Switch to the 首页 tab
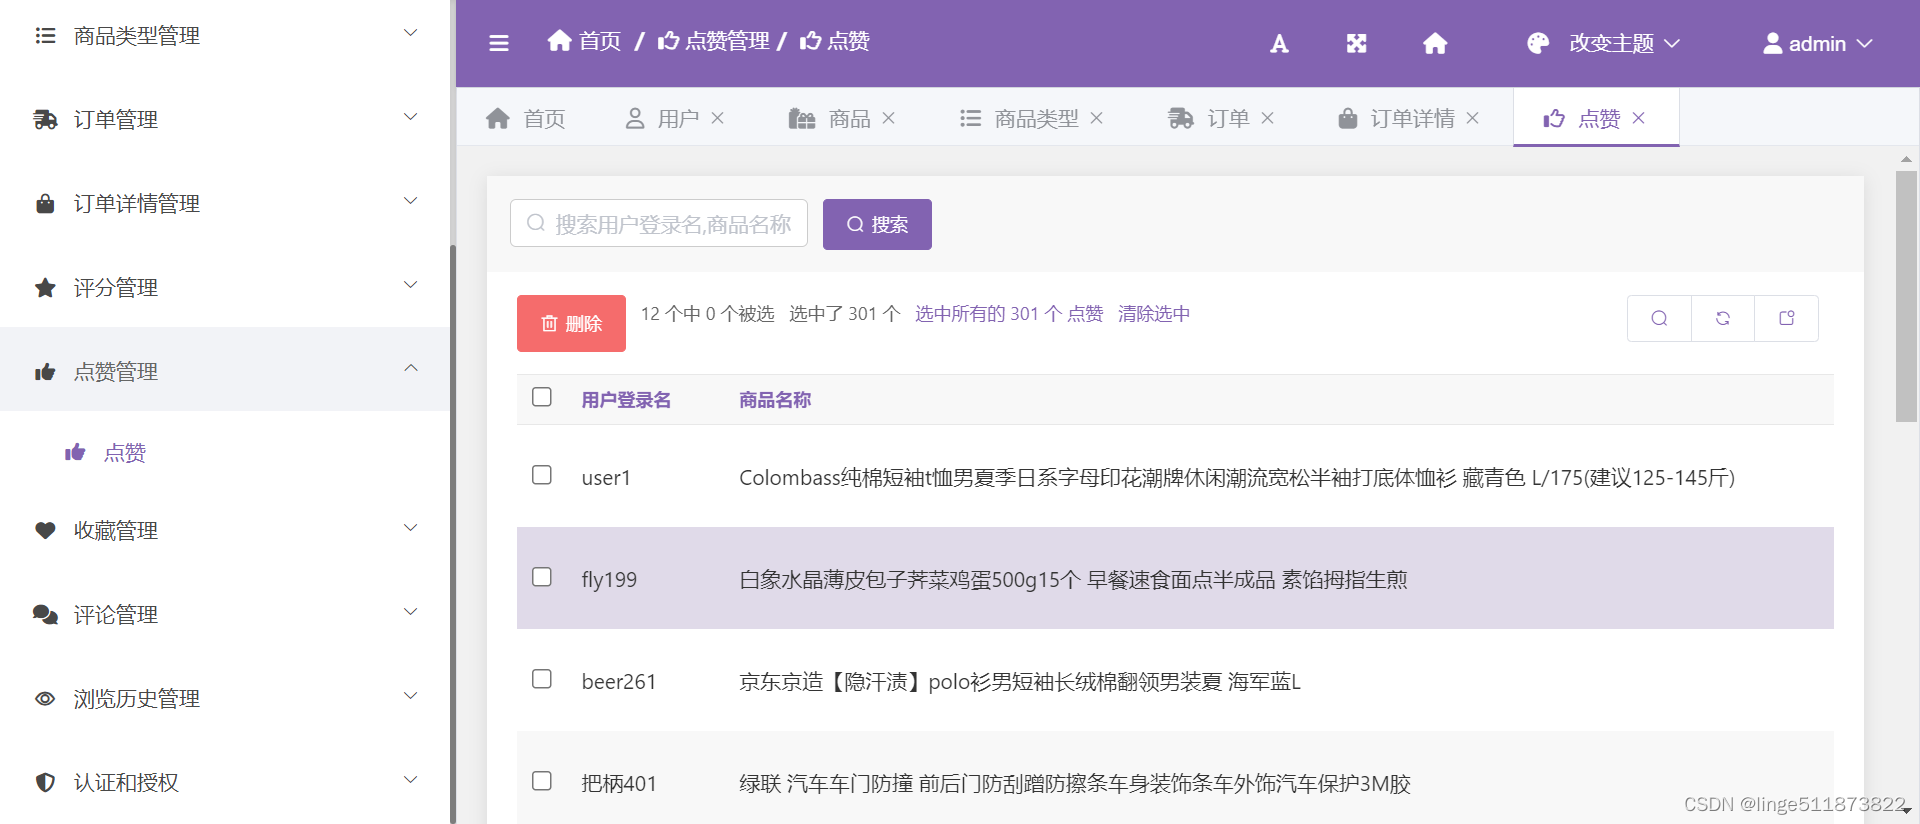 [x=526, y=118]
